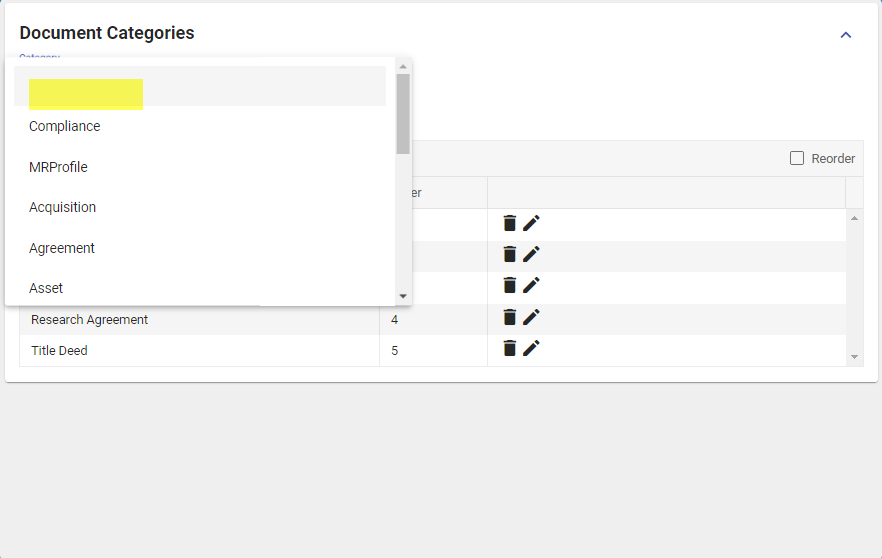This screenshot has height=558, width=882.
Task: Choose Agreement from the dropdown options
Action: click(x=62, y=248)
